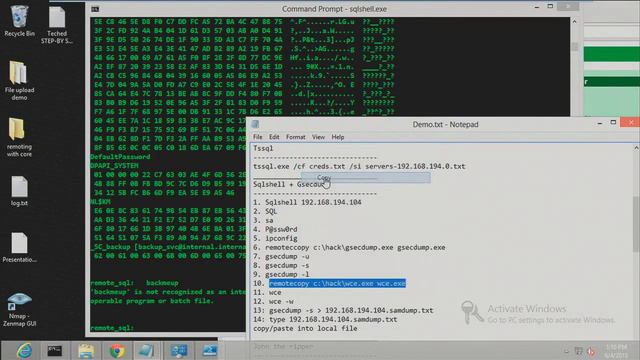The height and width of the screenshot is (360, 640).
Task: Open Google Chrome from the taskbar
Action: [x=117, y=351]
